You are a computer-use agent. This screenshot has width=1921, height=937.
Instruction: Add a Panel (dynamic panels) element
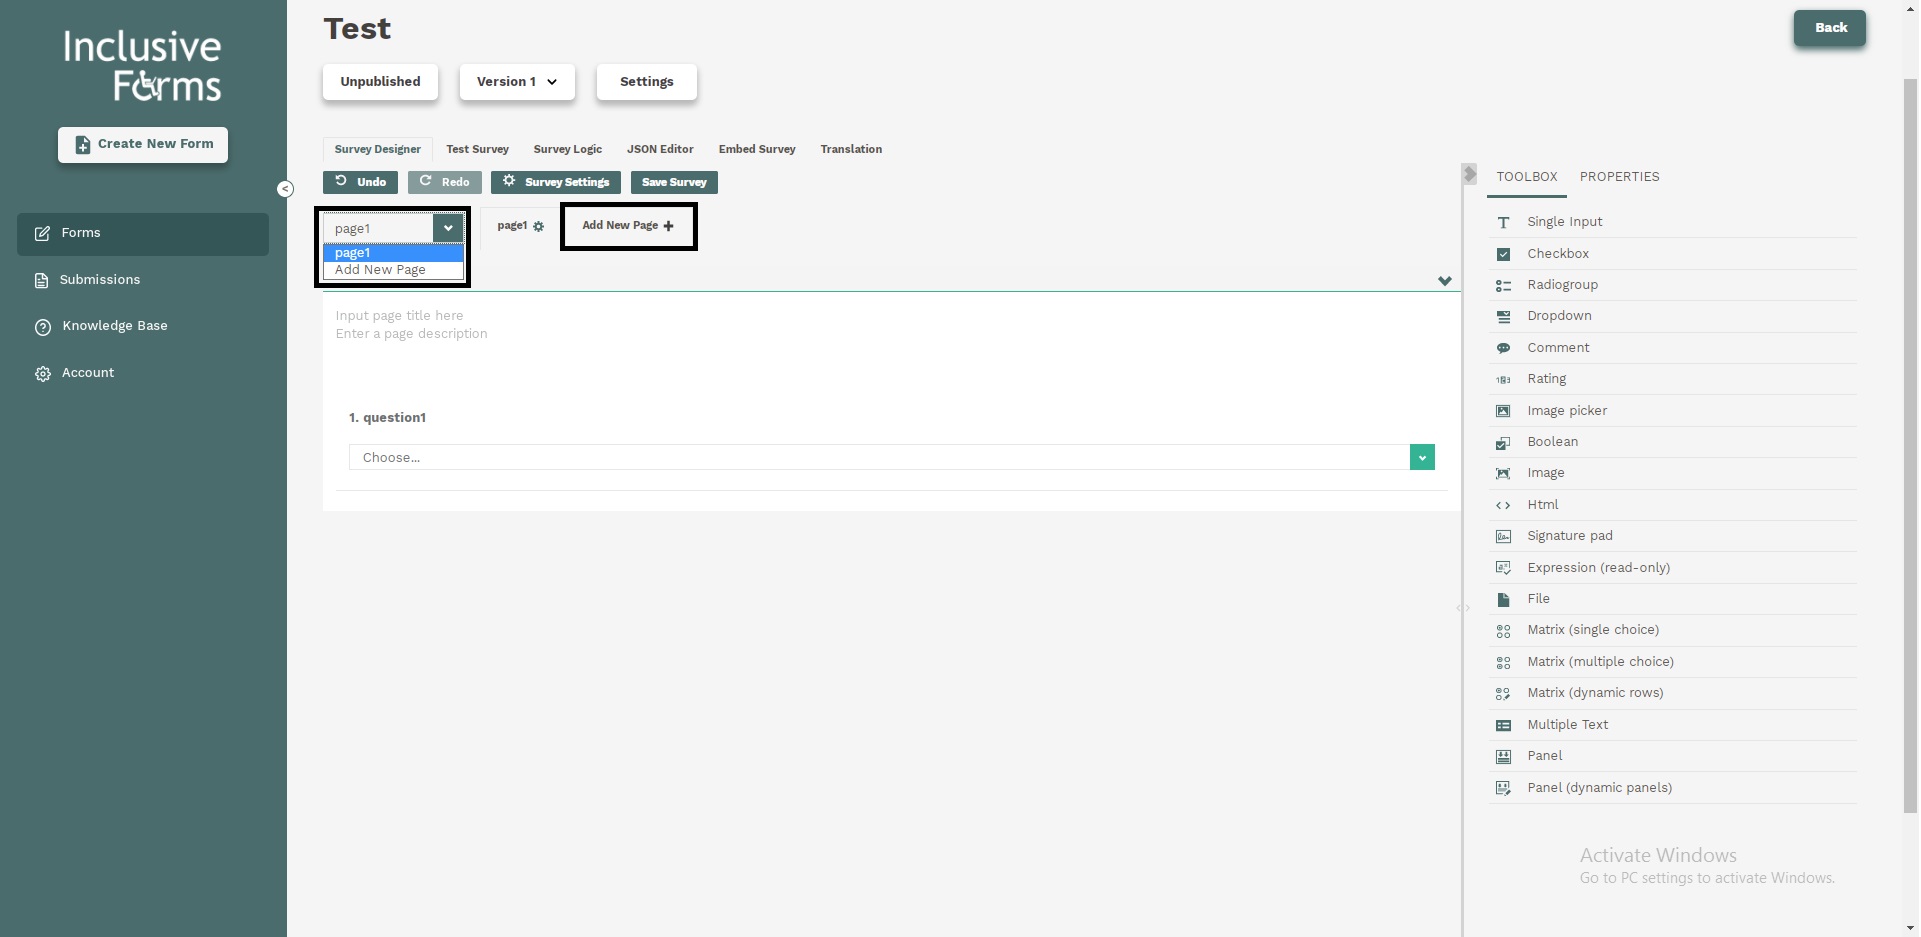(1599, 787)
